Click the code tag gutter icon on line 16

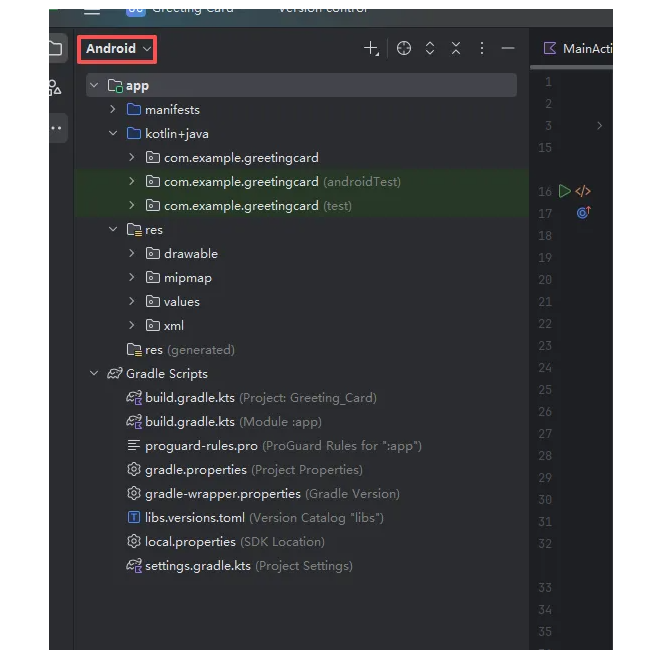click(x=583, y=191)
